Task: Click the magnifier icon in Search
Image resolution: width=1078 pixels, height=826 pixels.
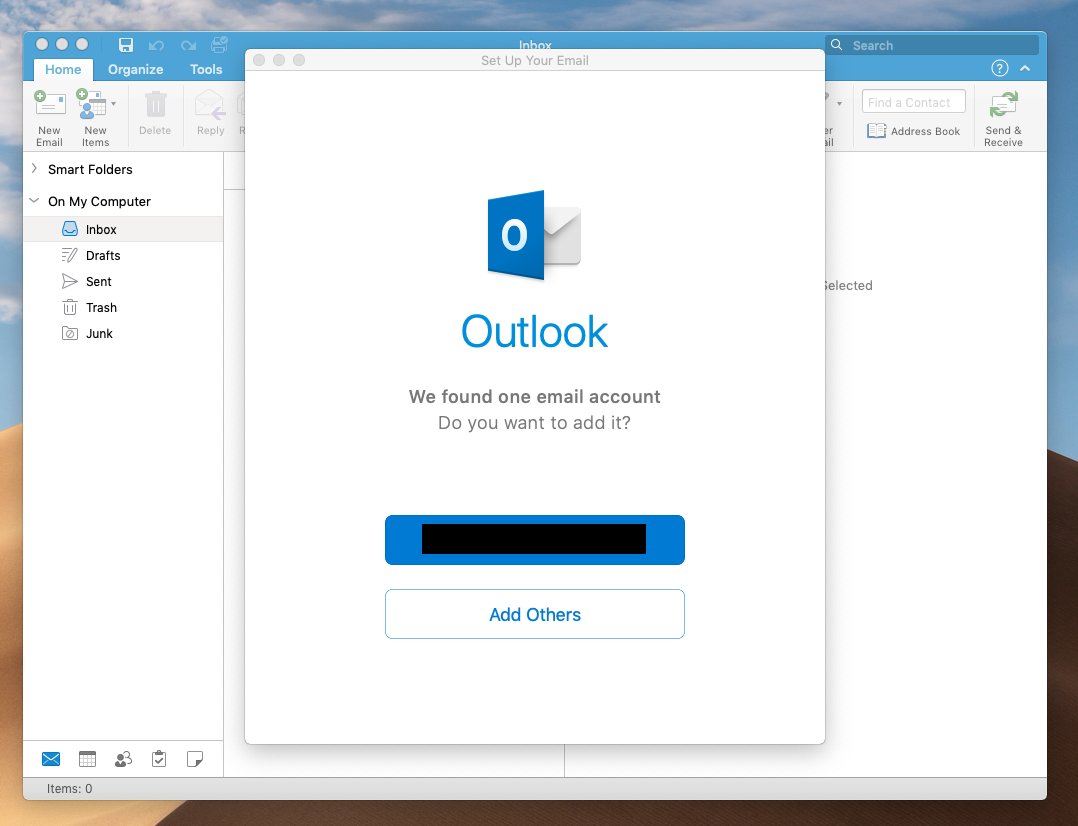Action: (837, 45)
